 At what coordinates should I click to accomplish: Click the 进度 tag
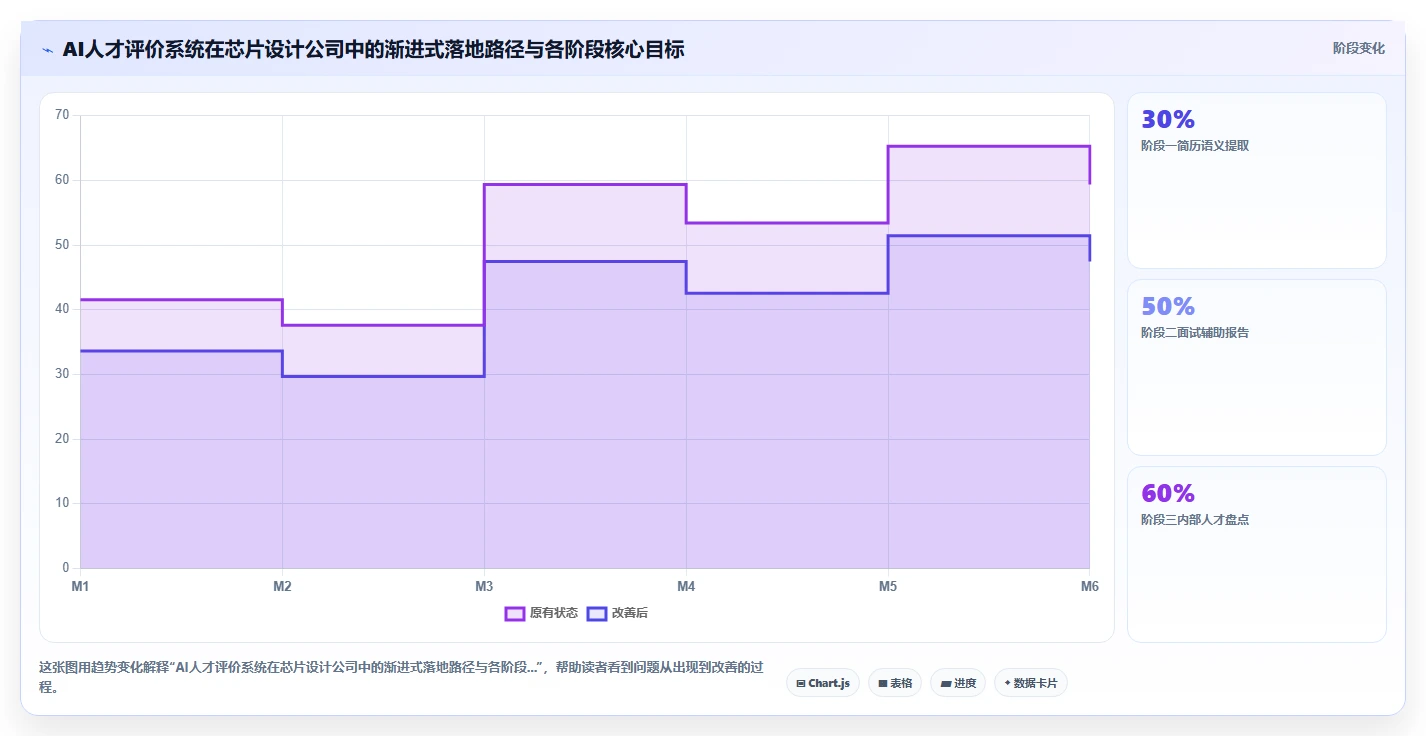pos(958,683)
